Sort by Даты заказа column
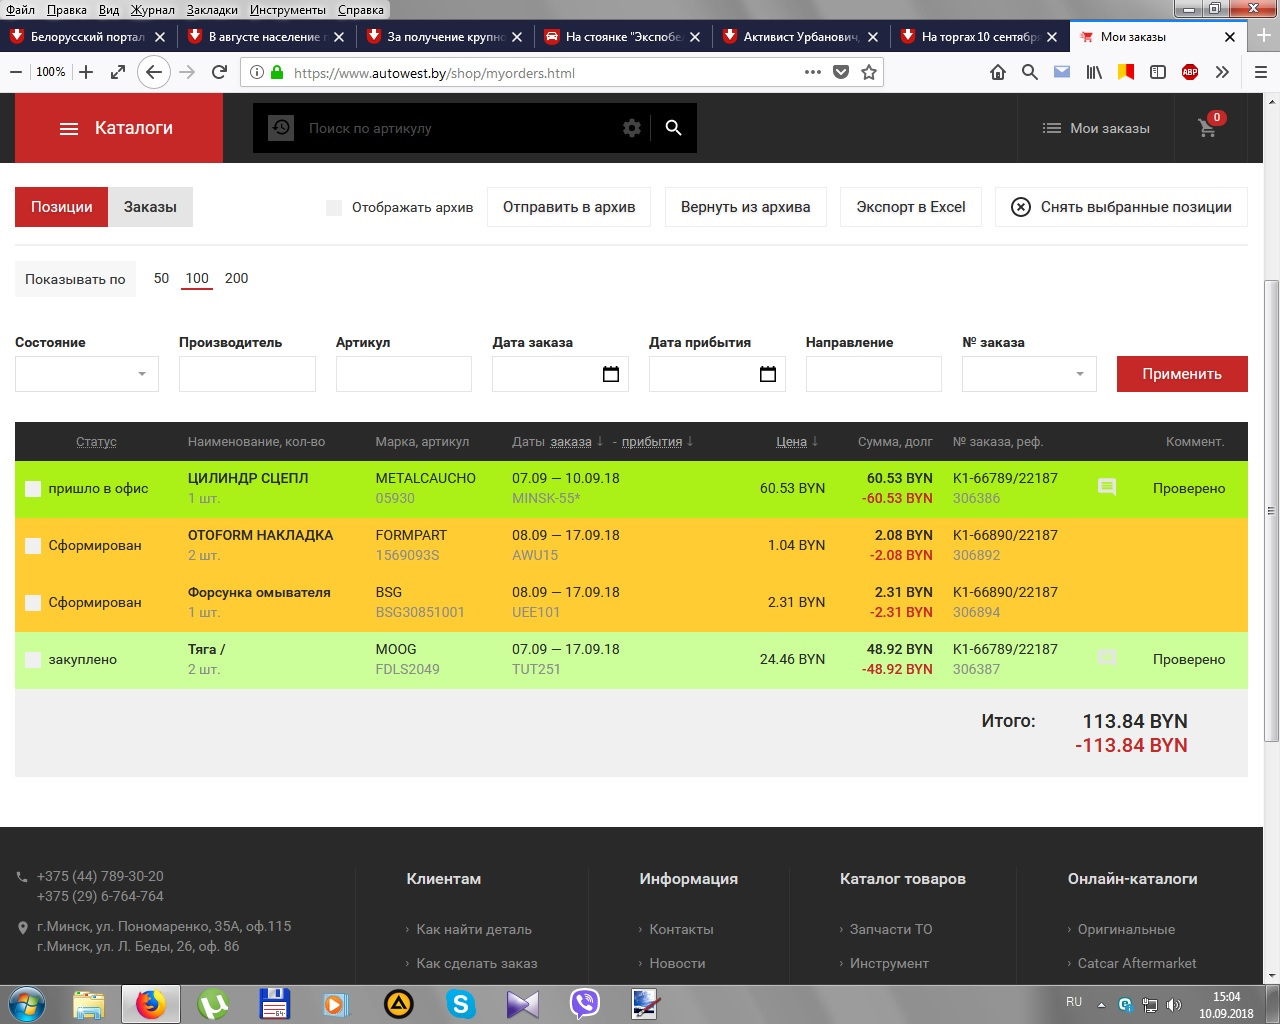Viewport: 1280px width, 1024px height. pyautogui.click(x=571, y=441)
